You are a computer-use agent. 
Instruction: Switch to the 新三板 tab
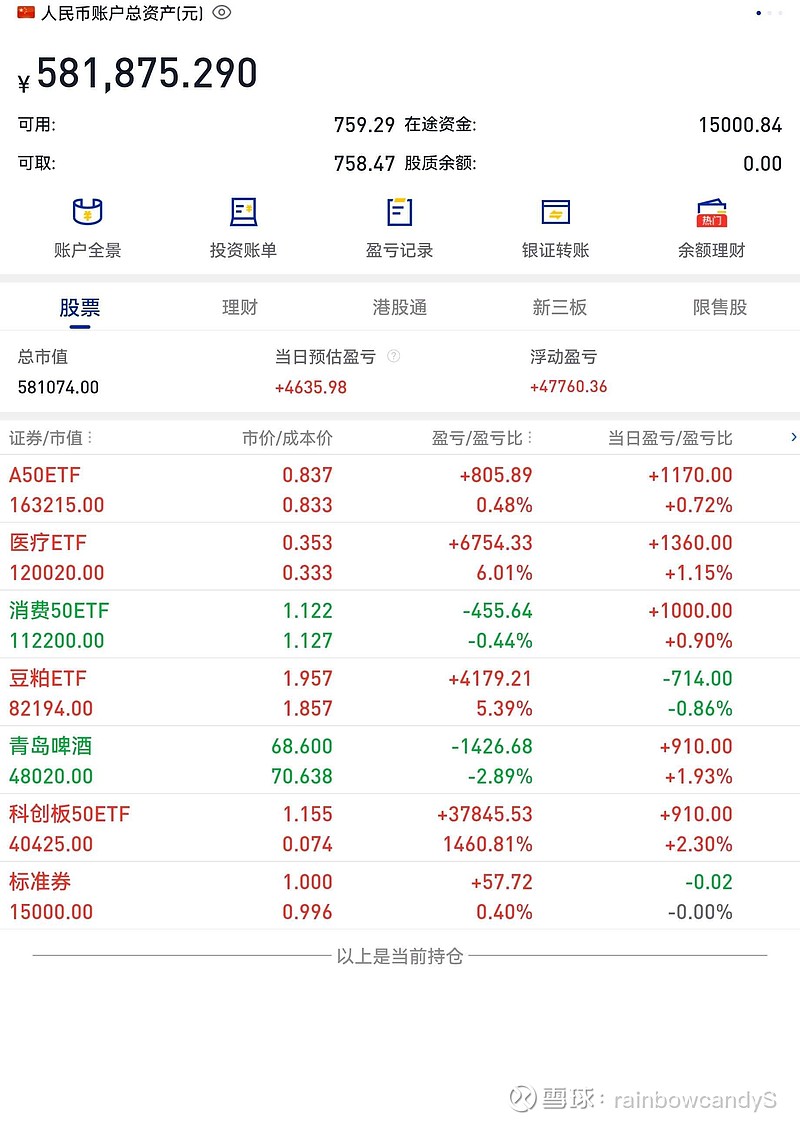(560, 308)
